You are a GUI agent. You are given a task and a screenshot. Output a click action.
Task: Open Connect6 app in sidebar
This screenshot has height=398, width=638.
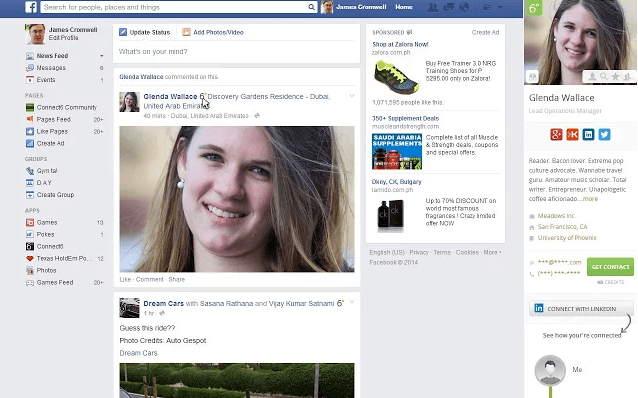(x=50, y=247)
